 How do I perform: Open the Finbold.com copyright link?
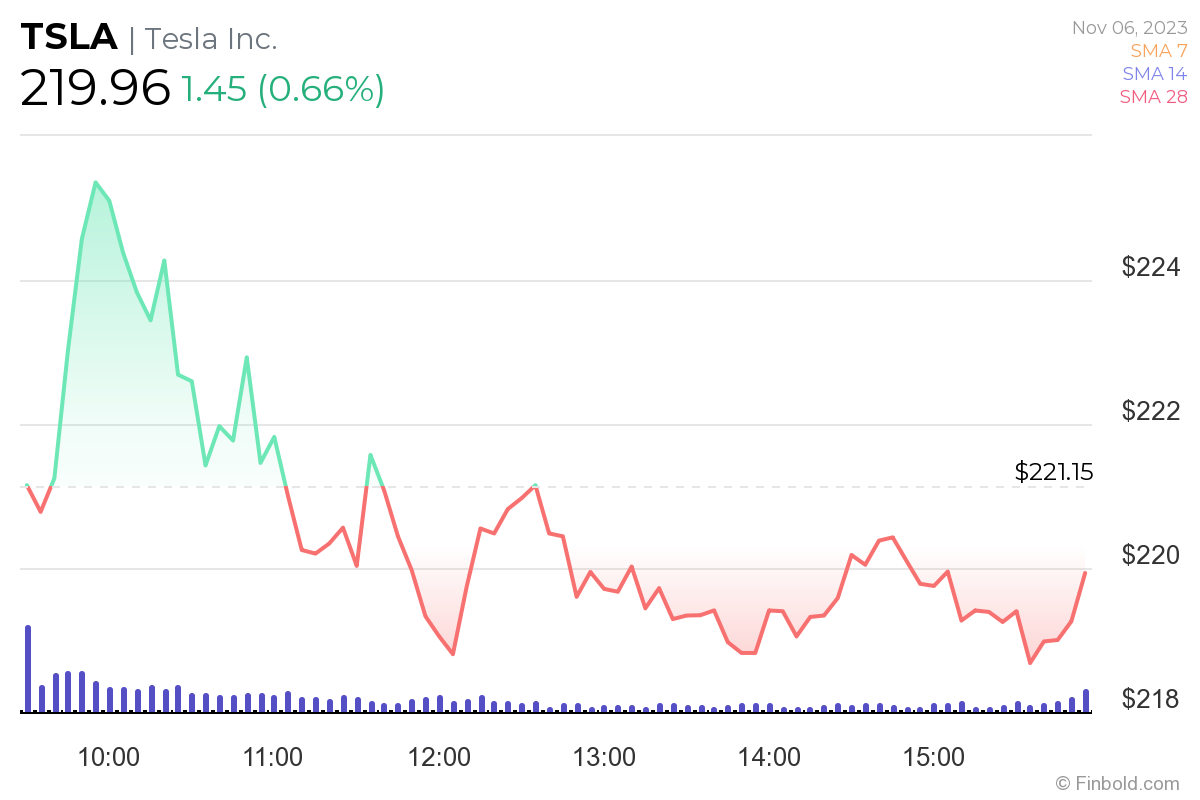pyautogui.click(x=1118, y=783)
